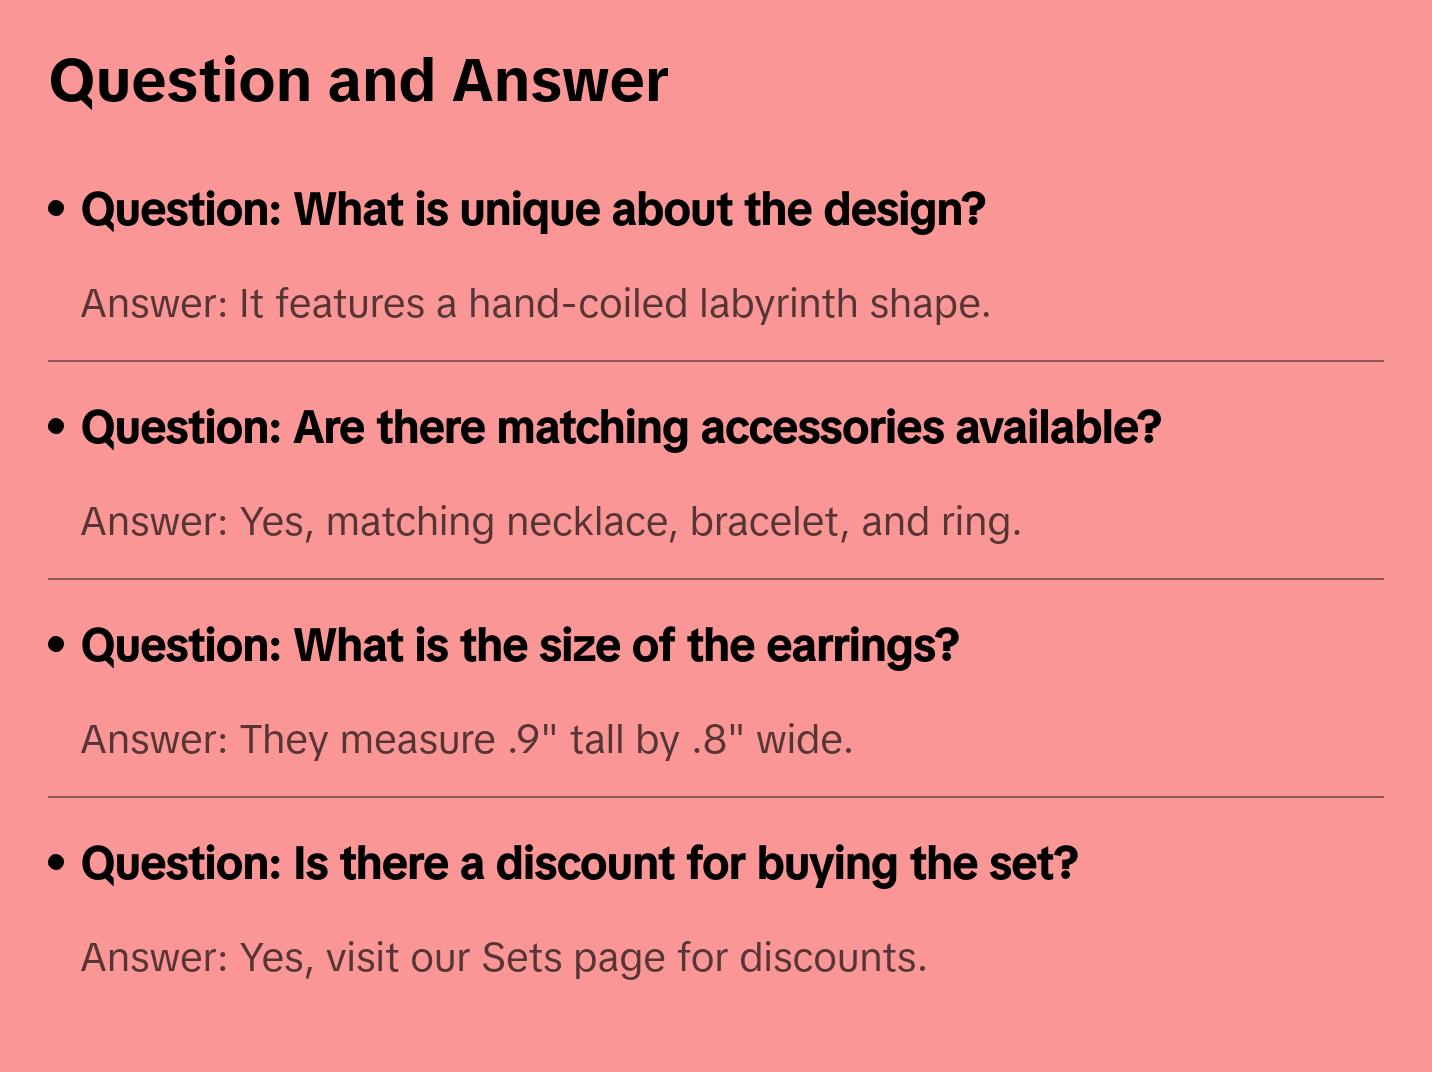Select the question about unique design

[x=533, y=210]
